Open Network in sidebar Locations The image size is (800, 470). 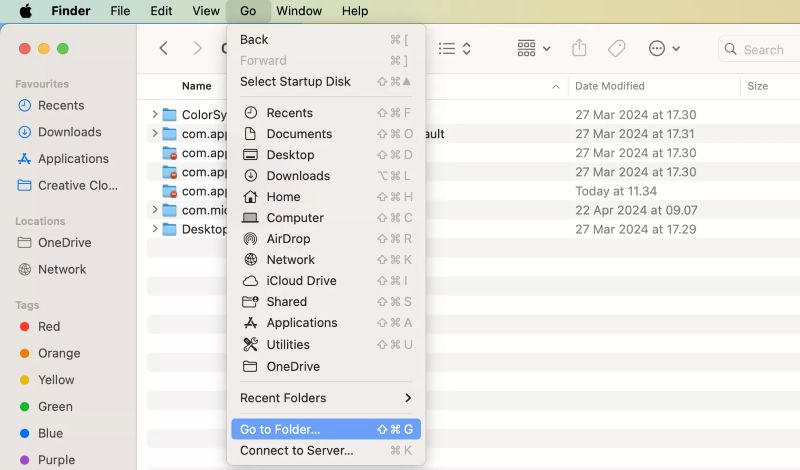[52, 269]
